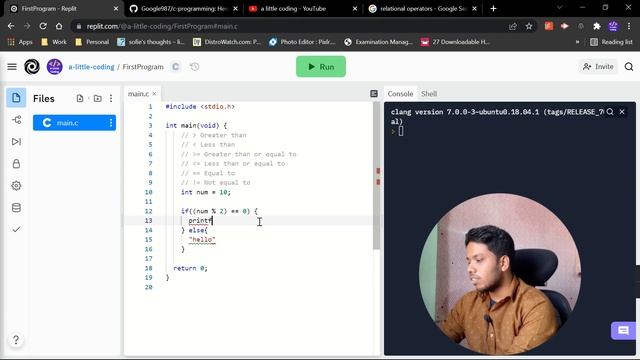
Task: Switch to the GitHub c-programming browser tab
Action: [184, 9]
